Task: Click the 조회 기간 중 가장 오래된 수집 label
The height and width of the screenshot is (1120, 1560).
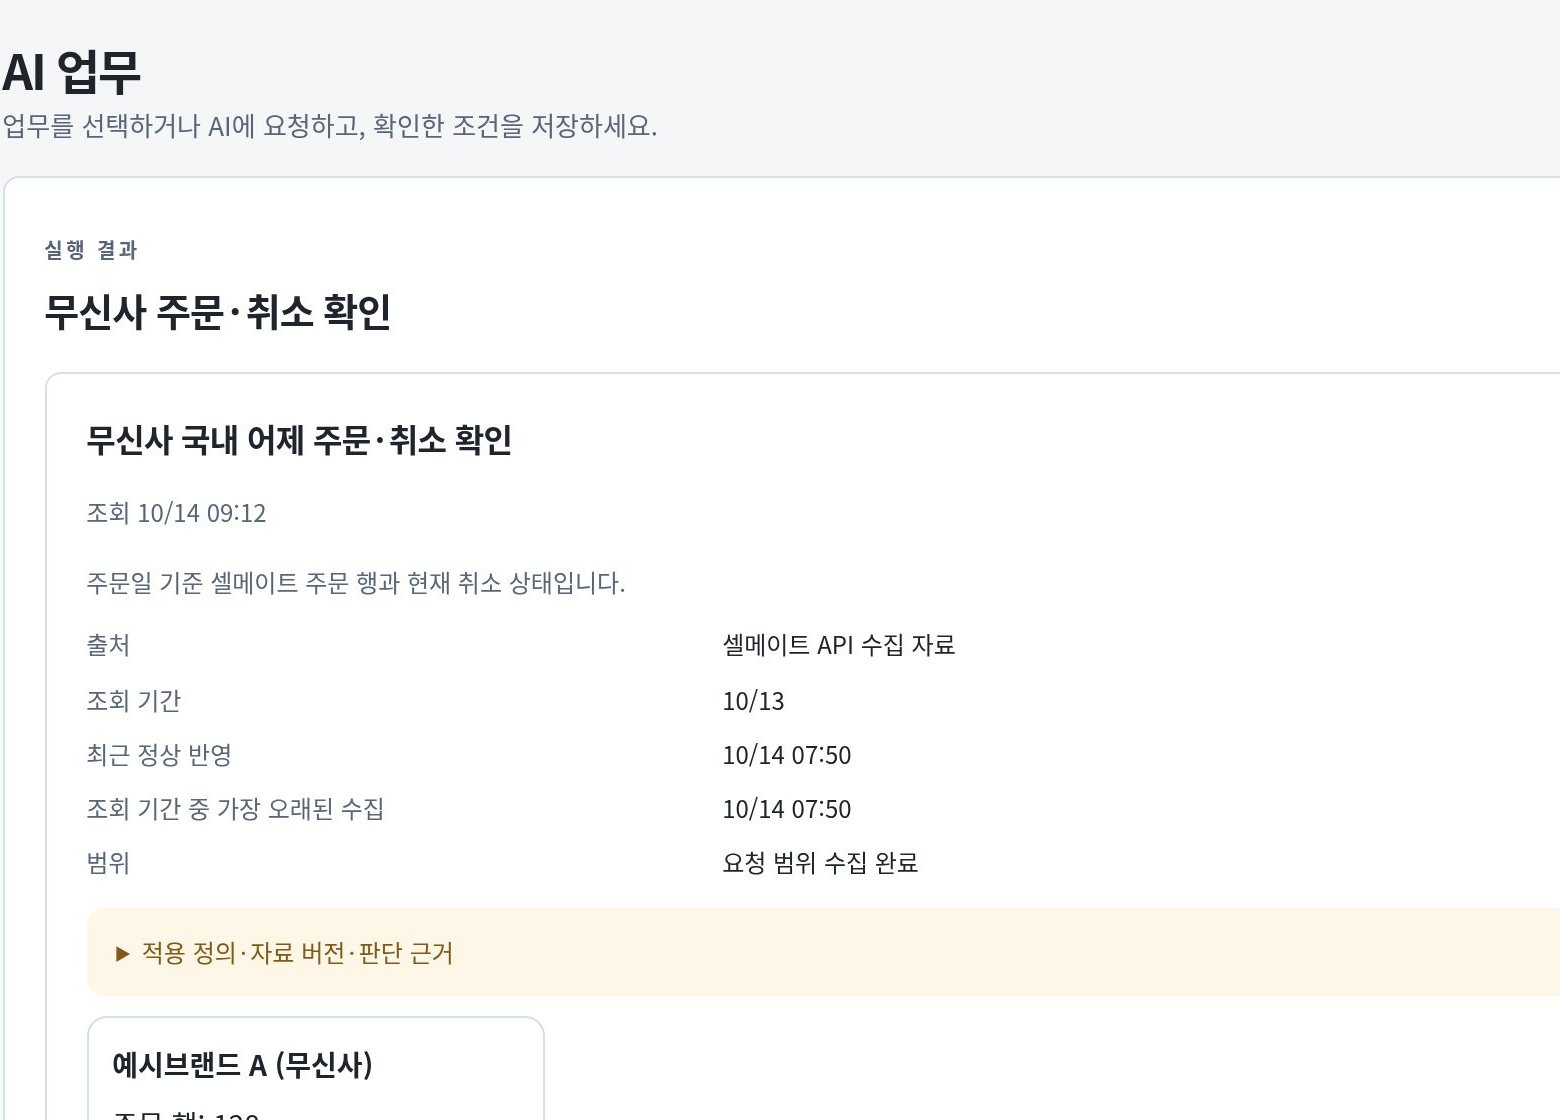Action: pos(235,809)
